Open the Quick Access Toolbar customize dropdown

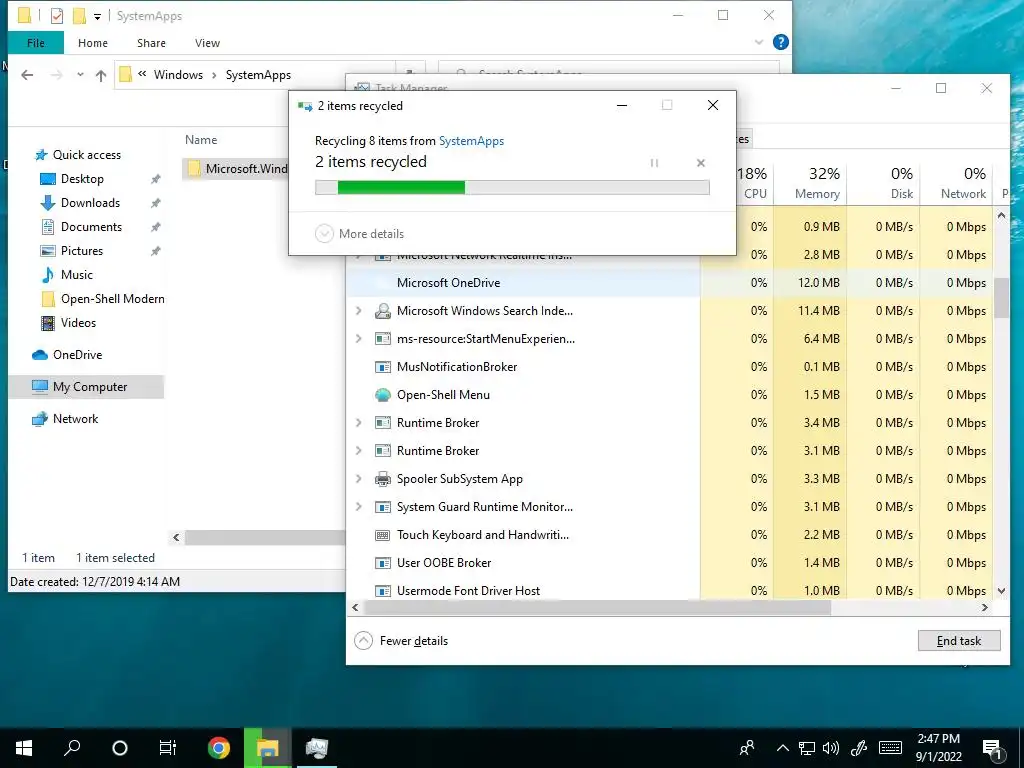coord(97,16)
